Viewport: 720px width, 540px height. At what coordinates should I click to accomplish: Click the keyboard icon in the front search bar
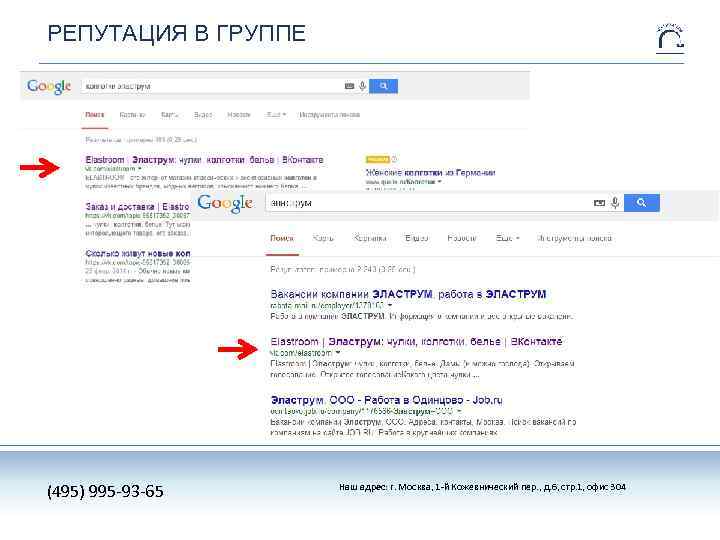(599, 202)
